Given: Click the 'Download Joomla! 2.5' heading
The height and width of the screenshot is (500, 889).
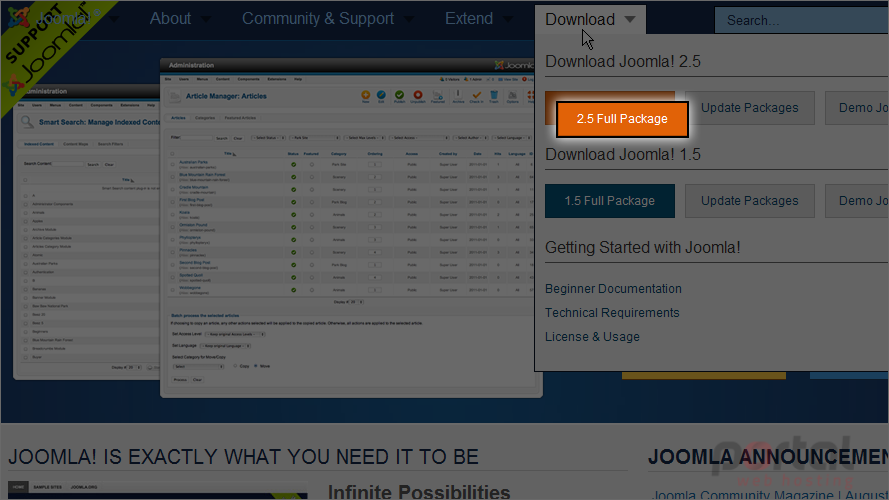Looking at the screenshot, I should coord(623,61).
